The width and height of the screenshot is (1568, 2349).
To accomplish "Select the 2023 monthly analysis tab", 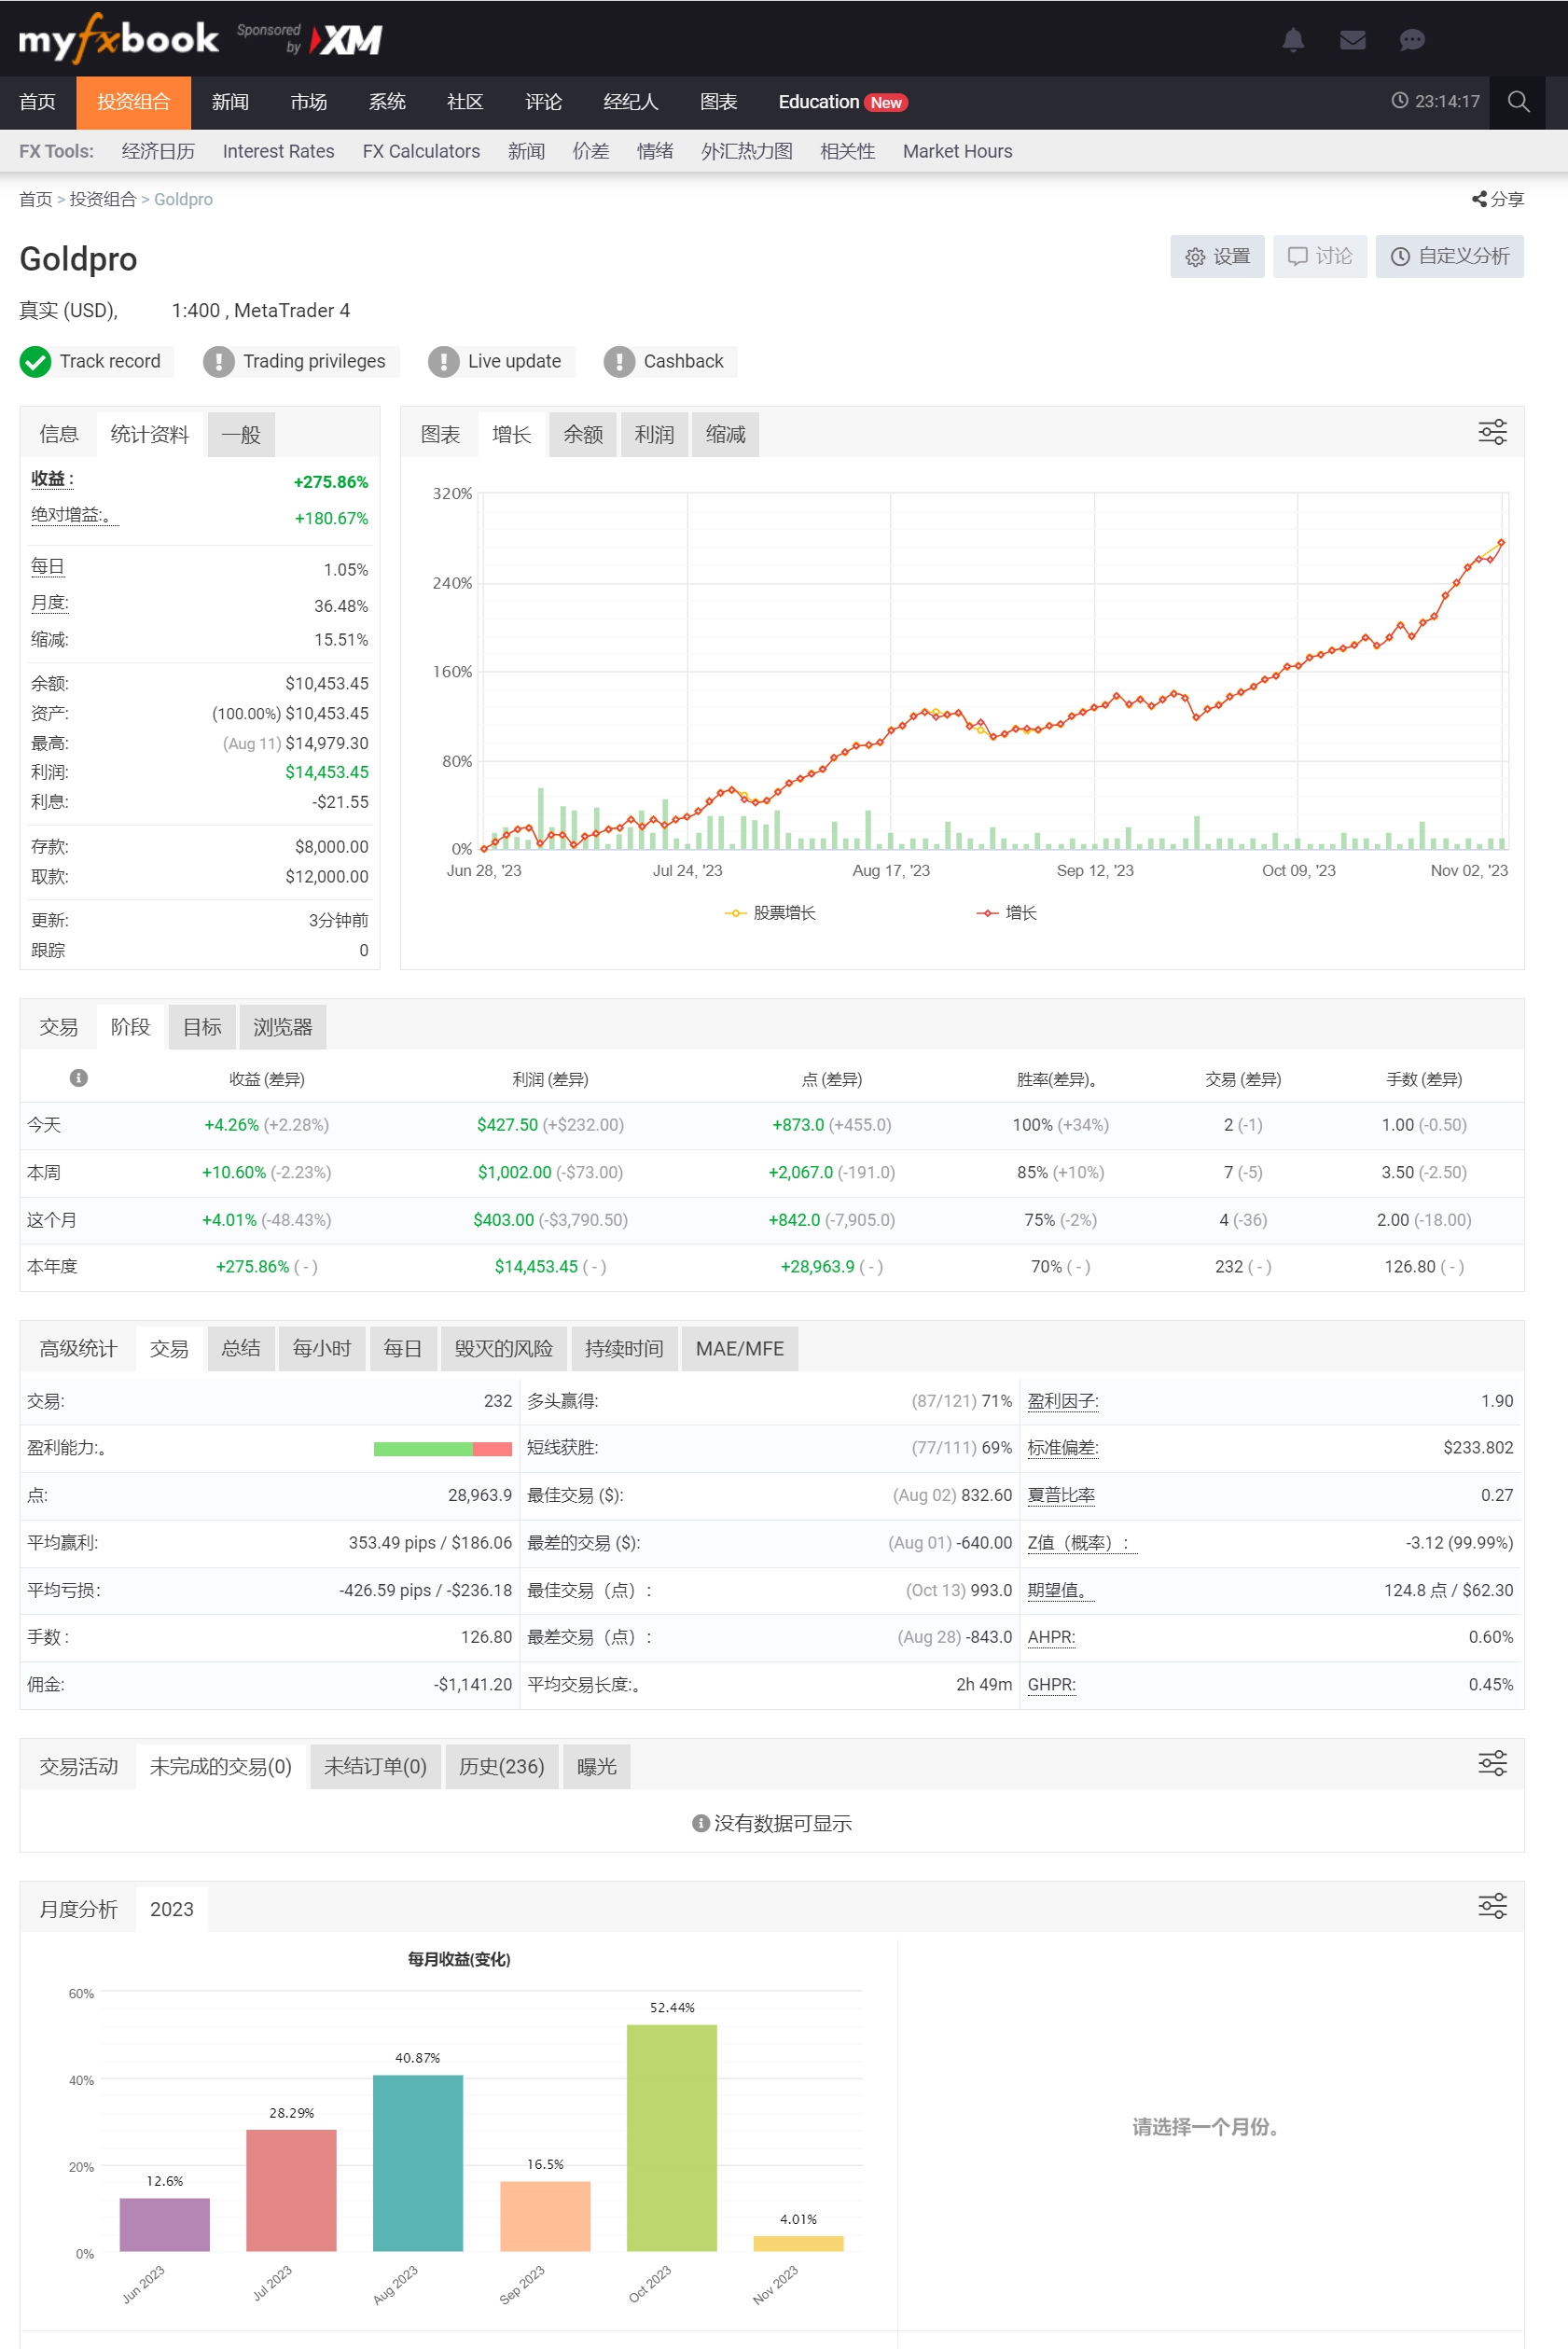I will 172,1909.
